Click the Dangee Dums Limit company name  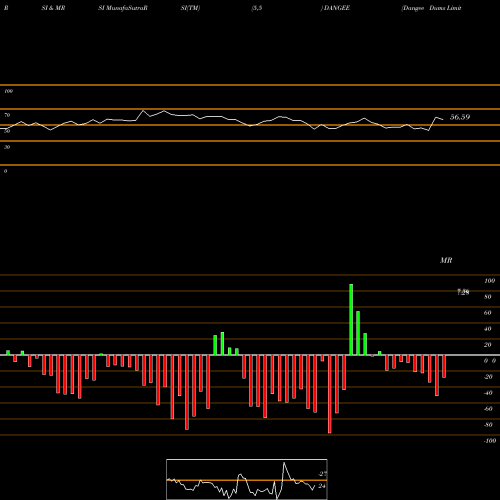tap(431, 8)
